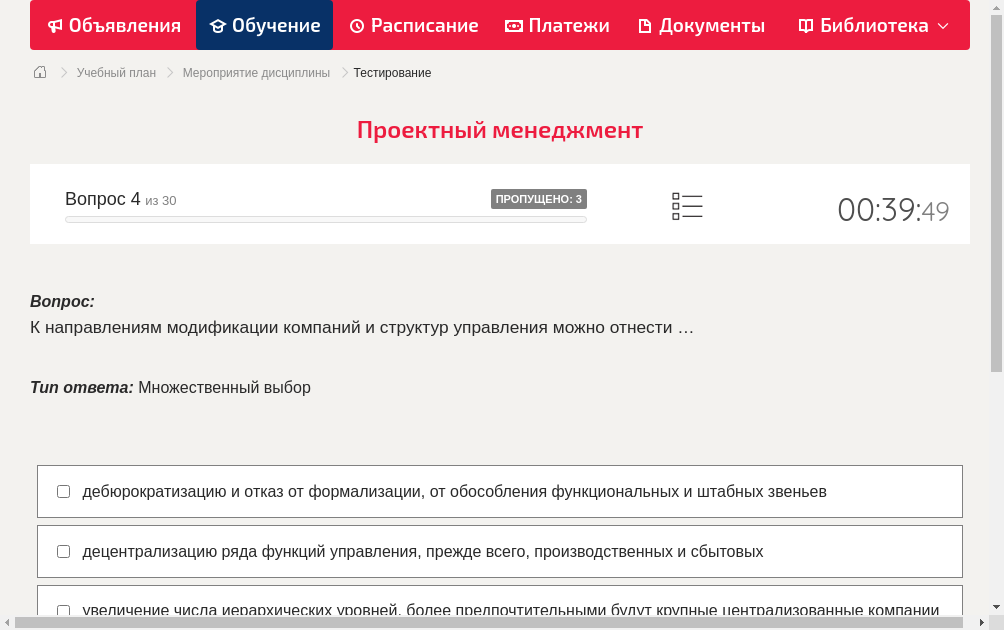This screenshot has width=1004, height=630.
Task: Select the graduation cap icon on Обучение
Action: pyautogui.click(x=220, y=25)
